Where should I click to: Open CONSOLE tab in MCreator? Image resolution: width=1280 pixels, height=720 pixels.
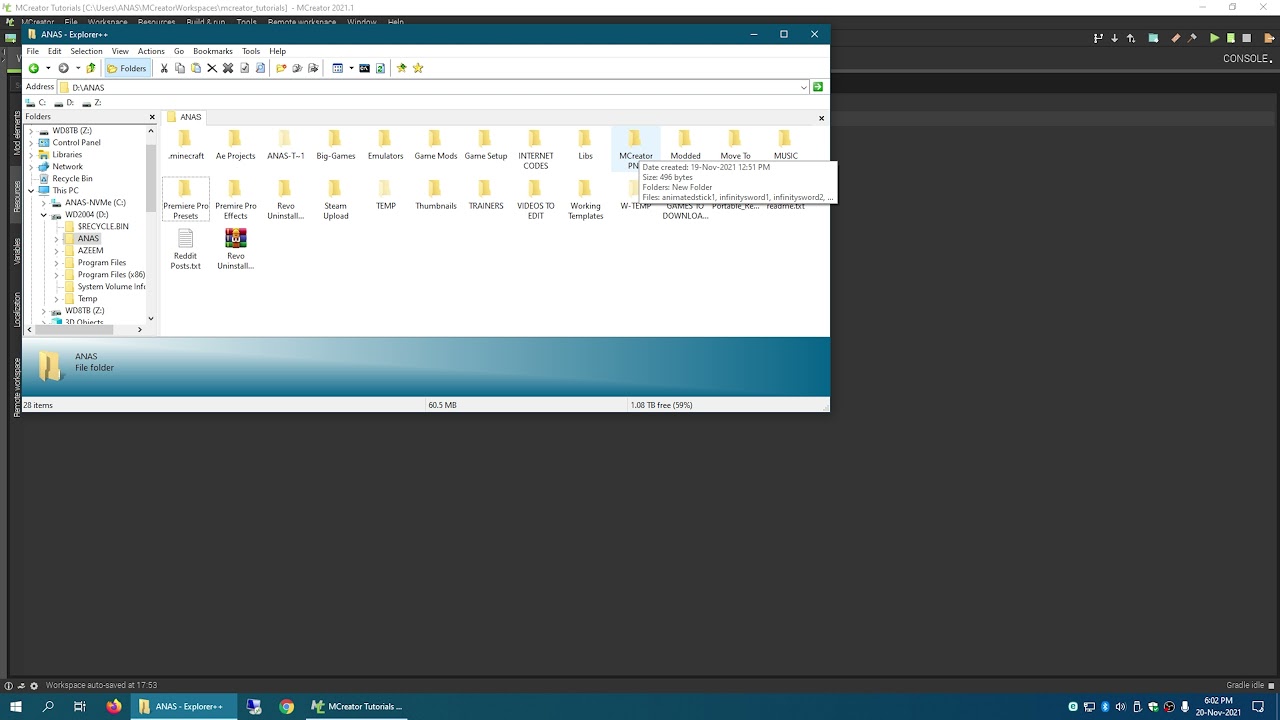click(1246, 58)
